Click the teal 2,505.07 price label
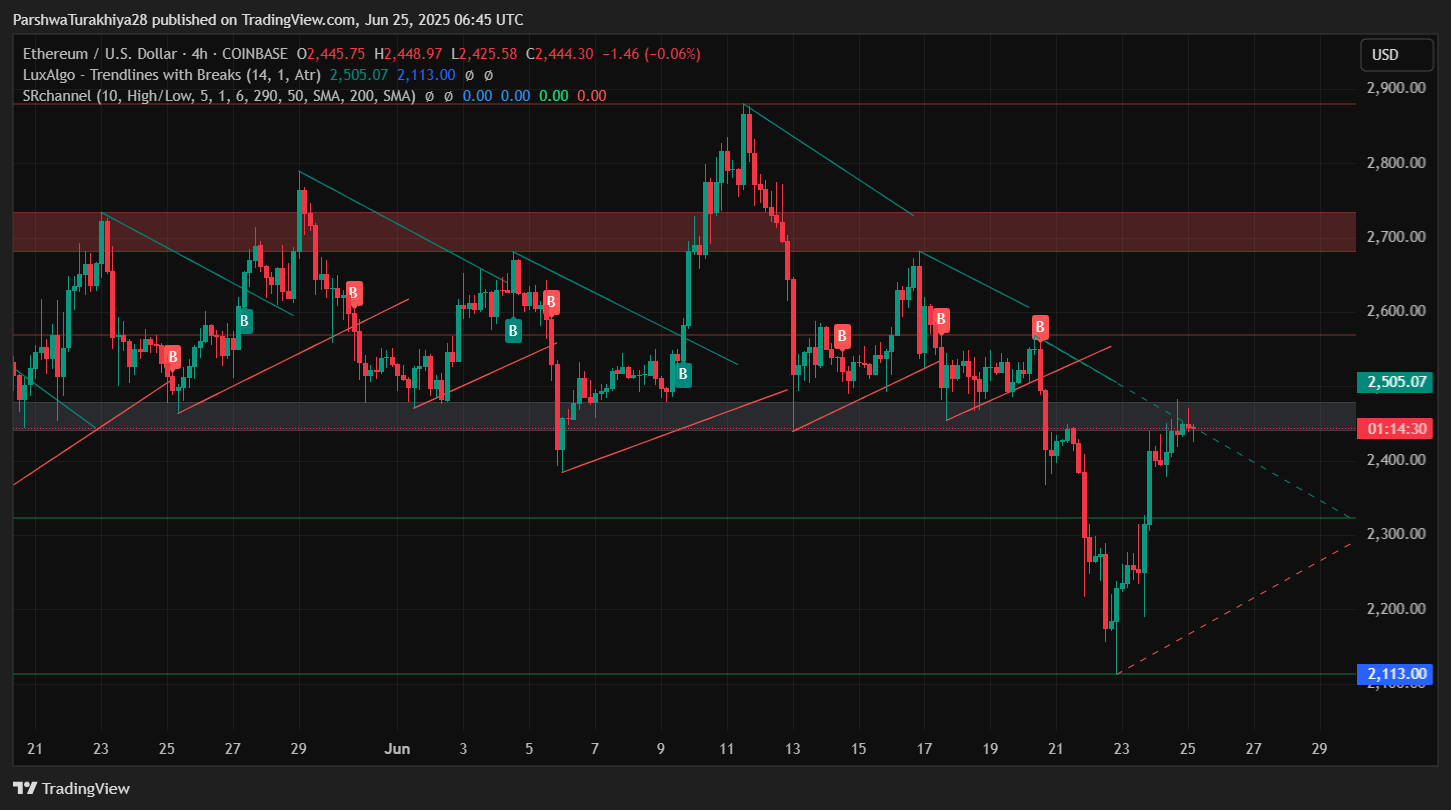Viewport: 1451px width, 810px height. click(x=1395, y=382)
